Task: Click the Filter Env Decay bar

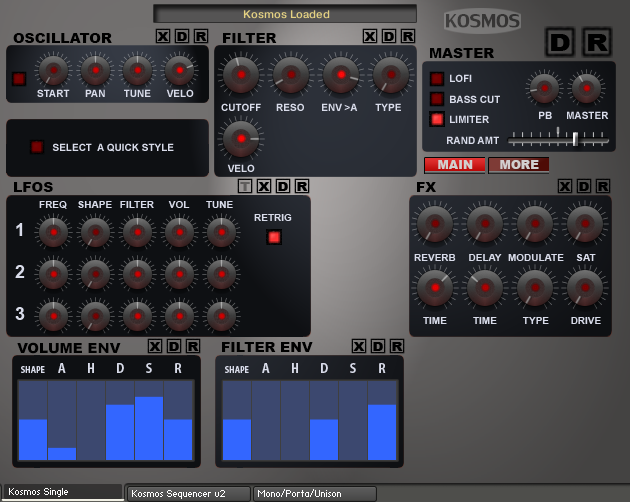Action: pyautogui.click(x=324, y=420)
